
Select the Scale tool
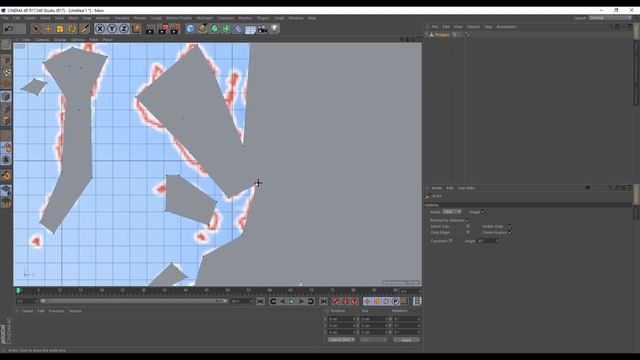click(x=60, y=29)
